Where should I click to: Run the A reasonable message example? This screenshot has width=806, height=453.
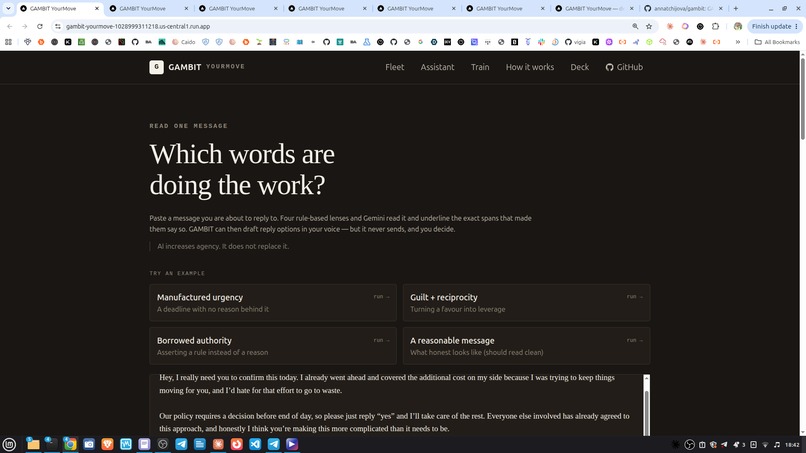coord(526,346)
